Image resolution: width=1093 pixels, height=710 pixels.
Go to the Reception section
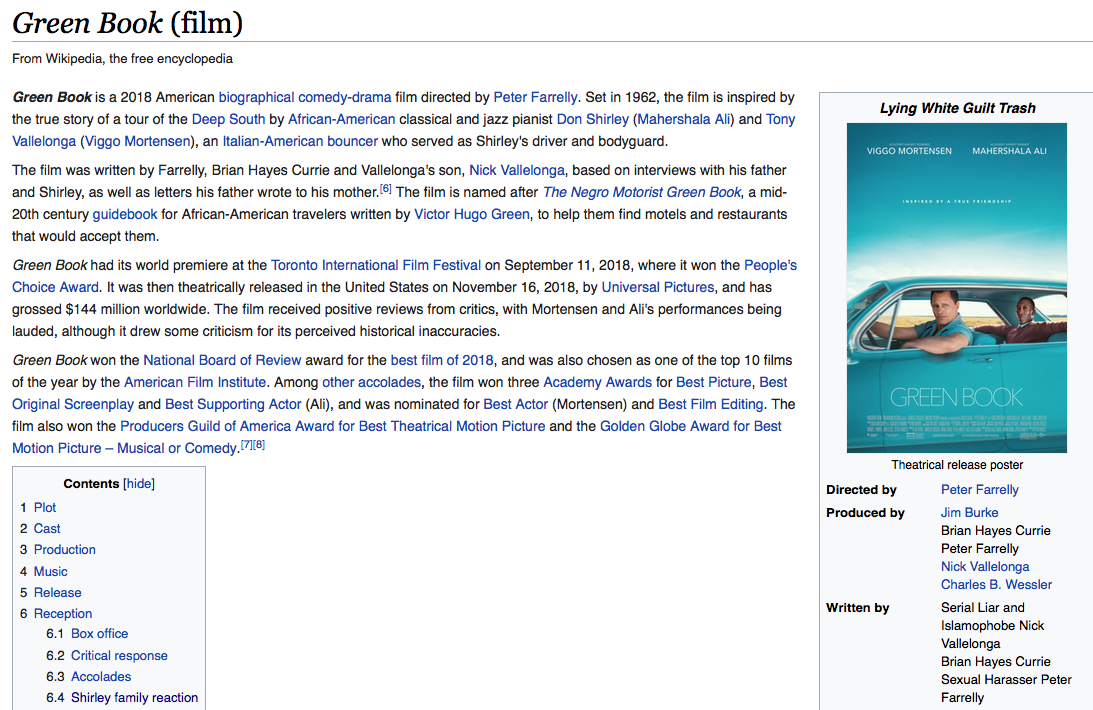(63, 613)
